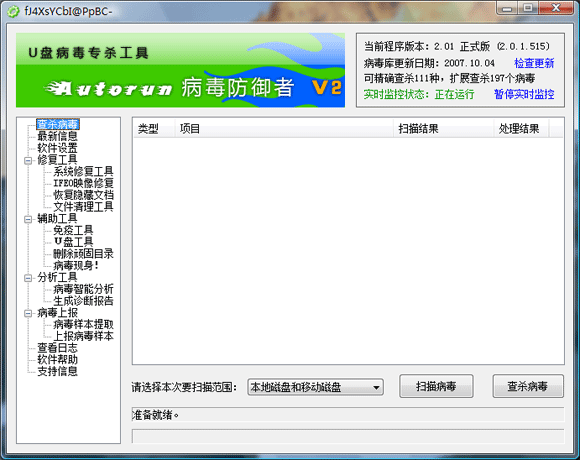The width and height of the screenshot is (580, 460).
Task: Click the 实时监控状态: 正在运行 text
Action: click(419, 94)
